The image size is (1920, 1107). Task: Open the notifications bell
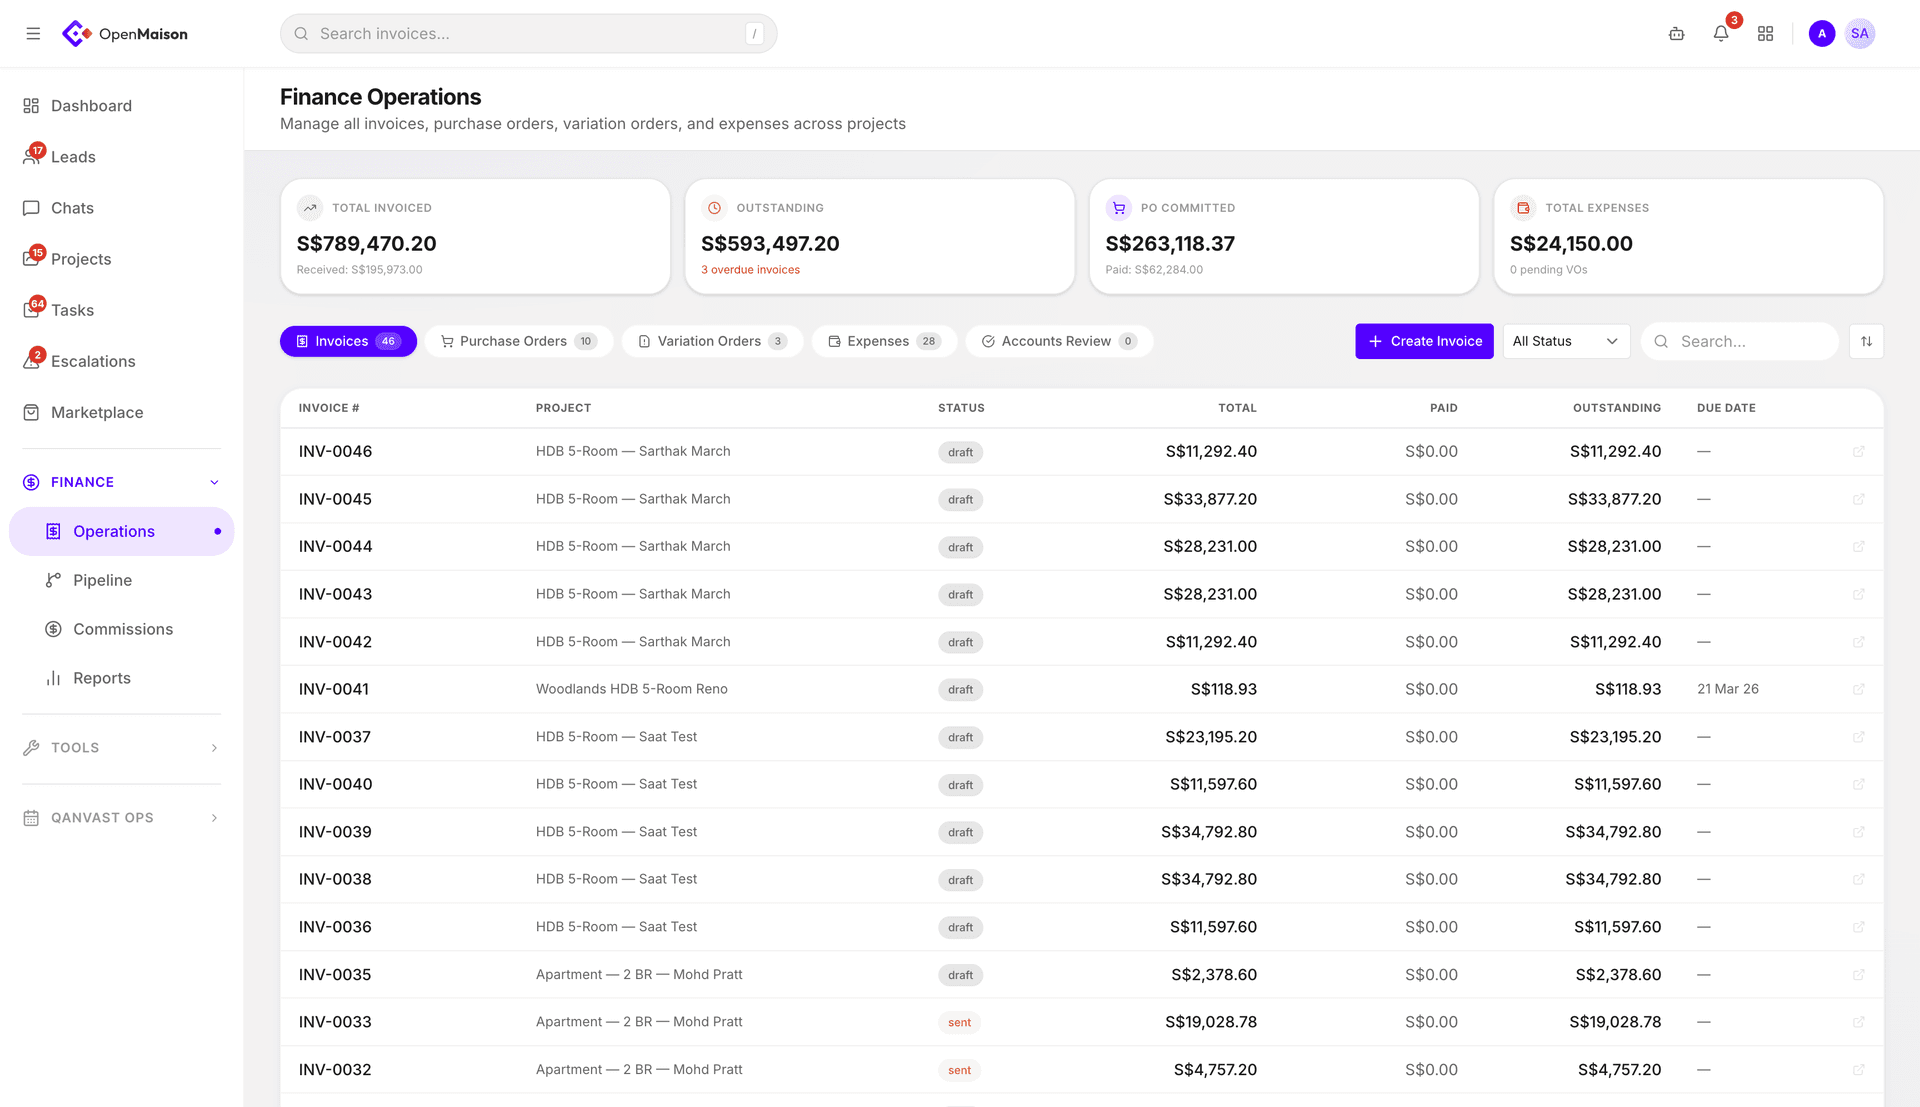pyautogui.click(x=1721, y=34)
